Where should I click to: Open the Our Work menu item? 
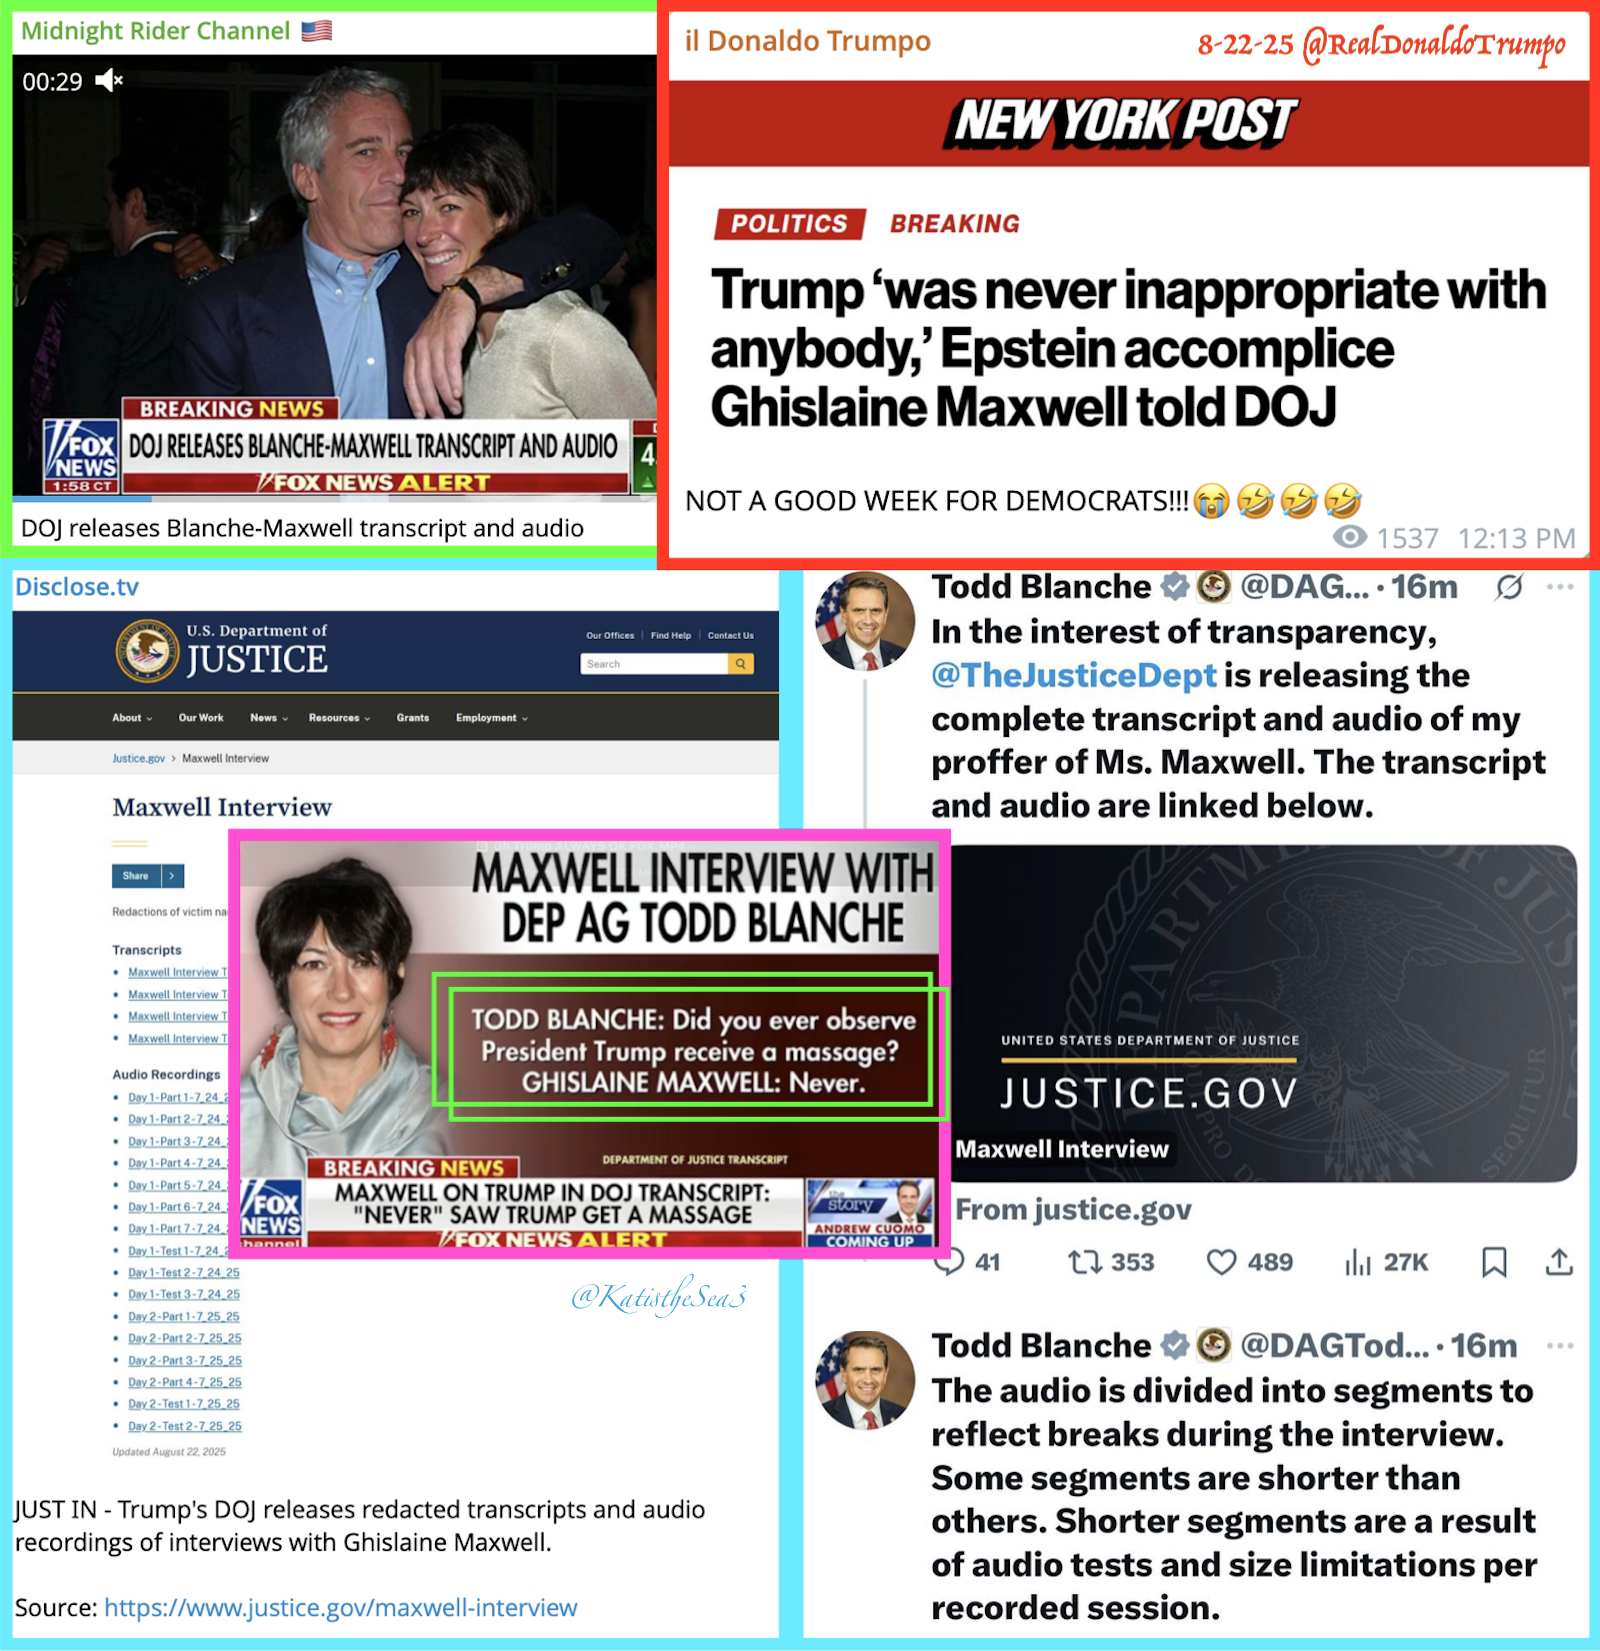click(201, 718)
